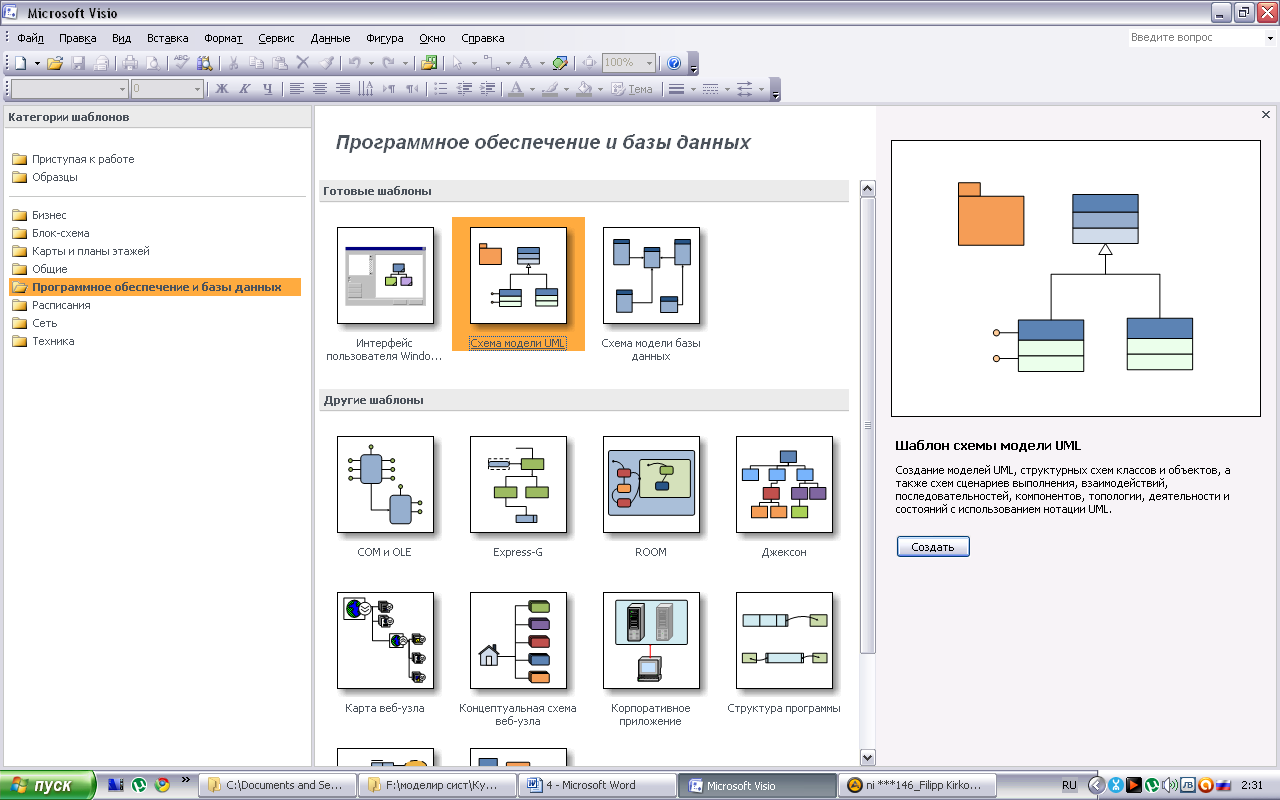
Task: Open the Формат menu
Action: 223,38
